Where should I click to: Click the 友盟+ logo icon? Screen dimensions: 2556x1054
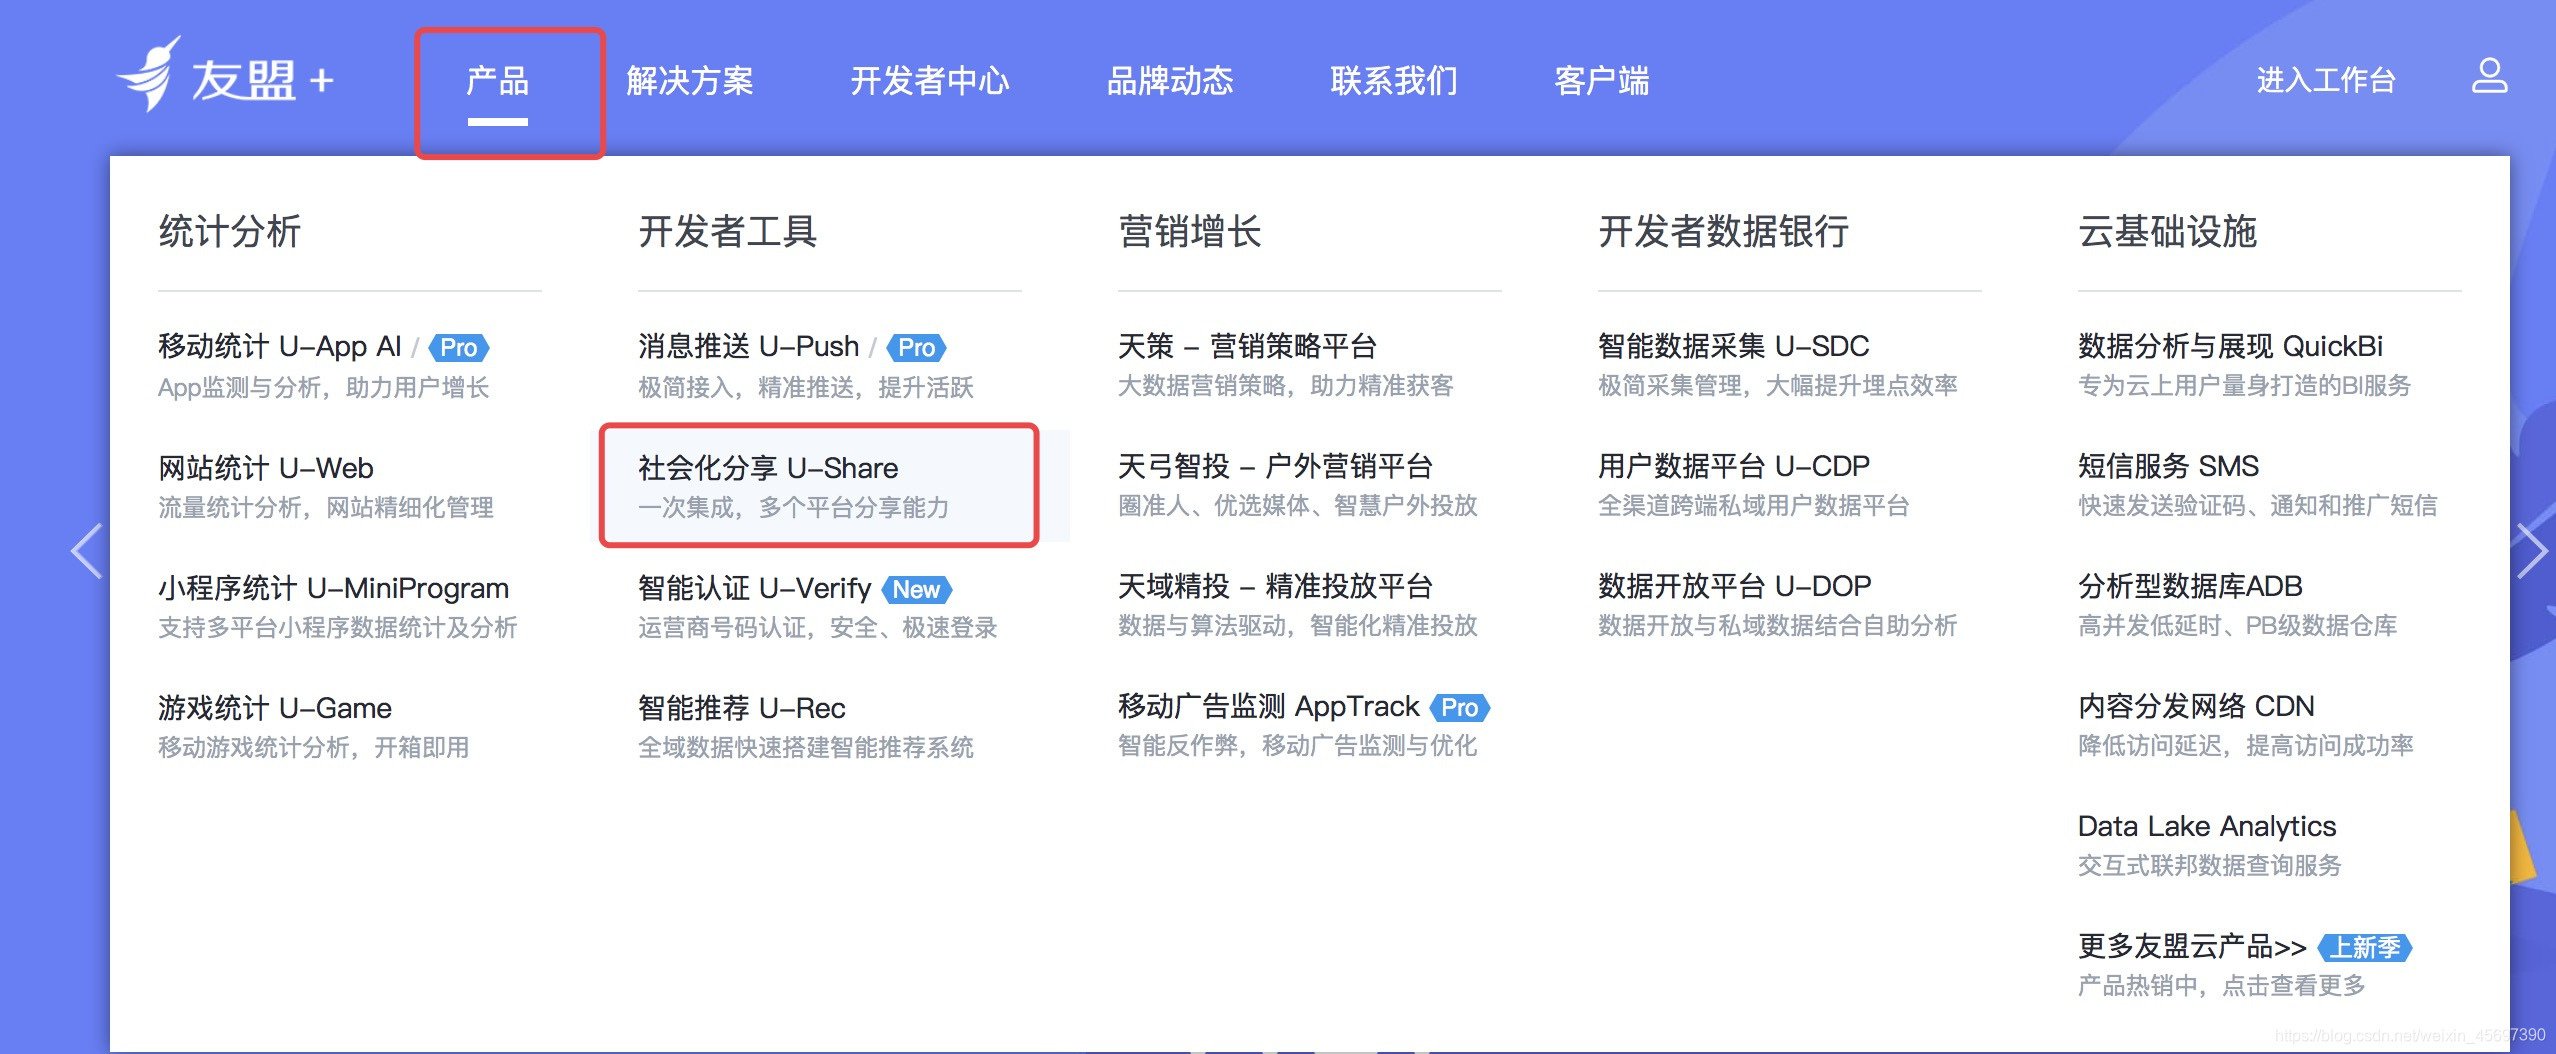pyautogui.click(x=225, y=76)
